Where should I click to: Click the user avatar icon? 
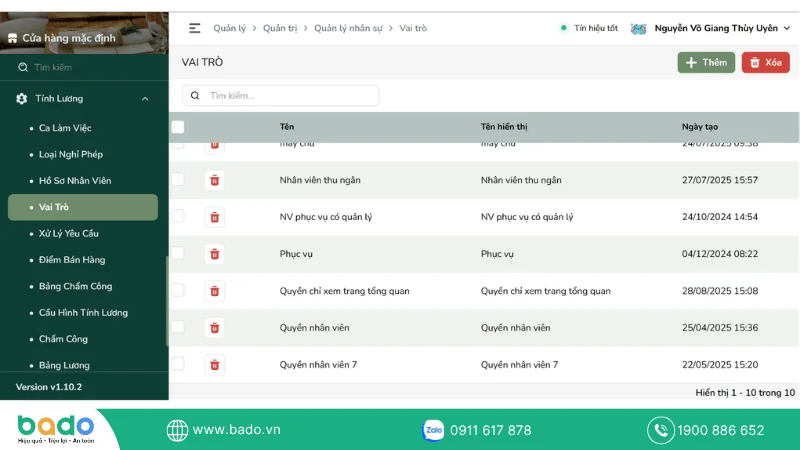[x=638, y=29]
